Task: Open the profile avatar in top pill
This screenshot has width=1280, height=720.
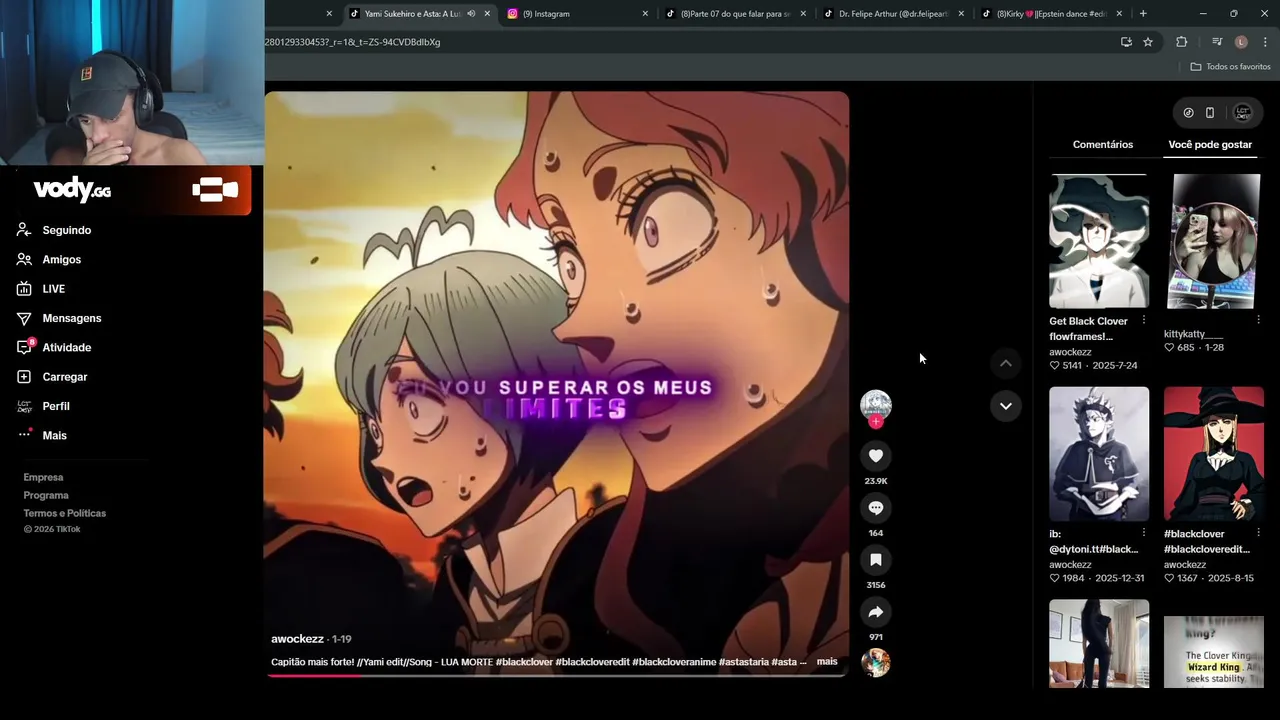Action: pos(1243,113)
